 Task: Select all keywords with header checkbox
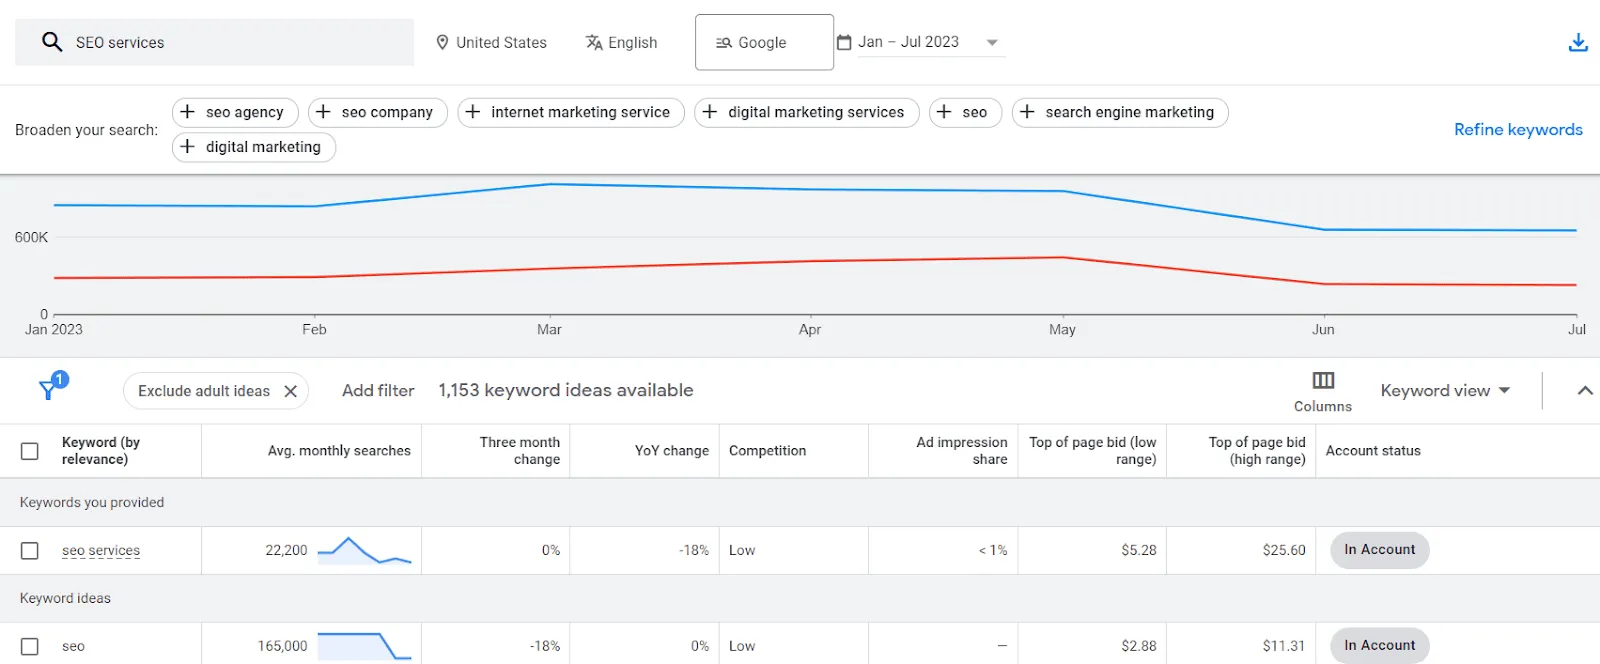[30, 451]
